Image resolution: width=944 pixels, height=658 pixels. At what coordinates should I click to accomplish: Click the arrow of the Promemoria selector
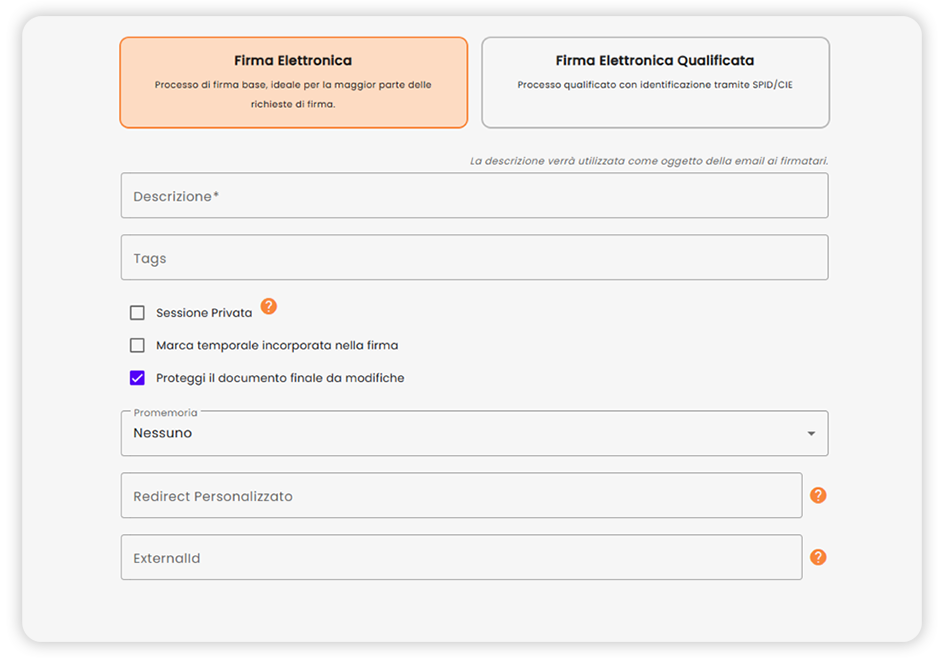[x=811, y=434]
